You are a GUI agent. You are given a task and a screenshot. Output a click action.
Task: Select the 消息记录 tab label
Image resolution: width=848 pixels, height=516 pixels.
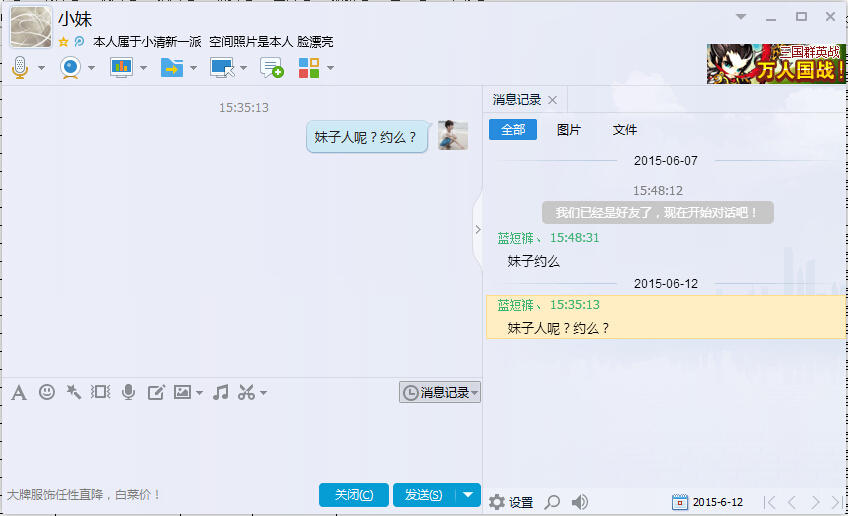[516, 100]
